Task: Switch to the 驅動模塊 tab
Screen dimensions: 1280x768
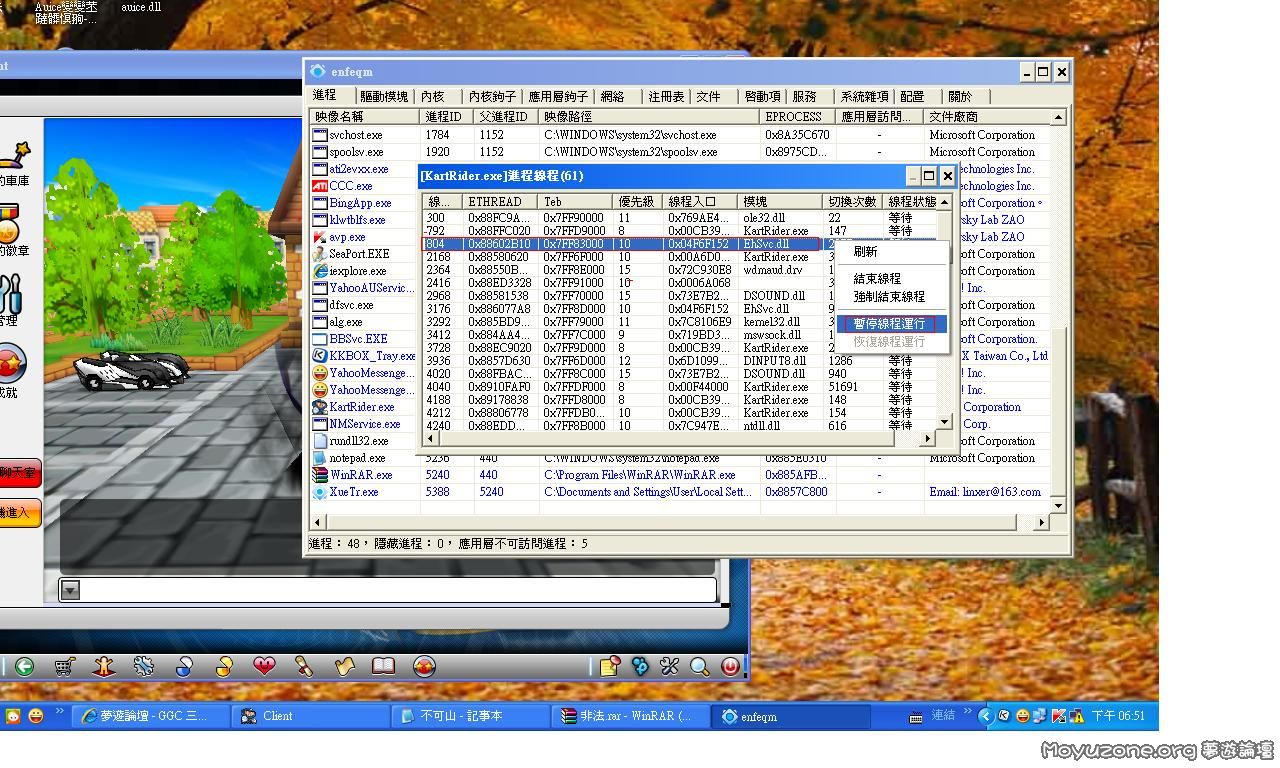Action: tap(384, 97)
